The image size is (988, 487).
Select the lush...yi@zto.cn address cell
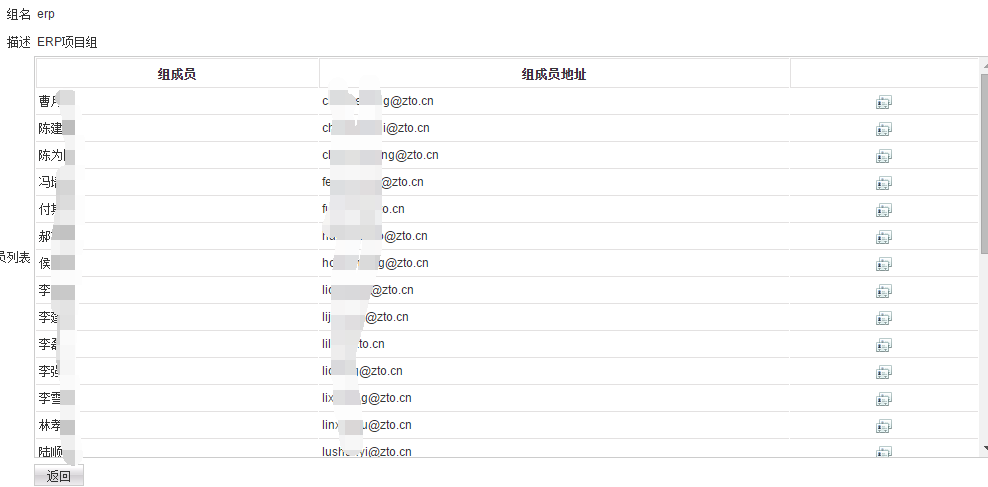pos(554,449)
